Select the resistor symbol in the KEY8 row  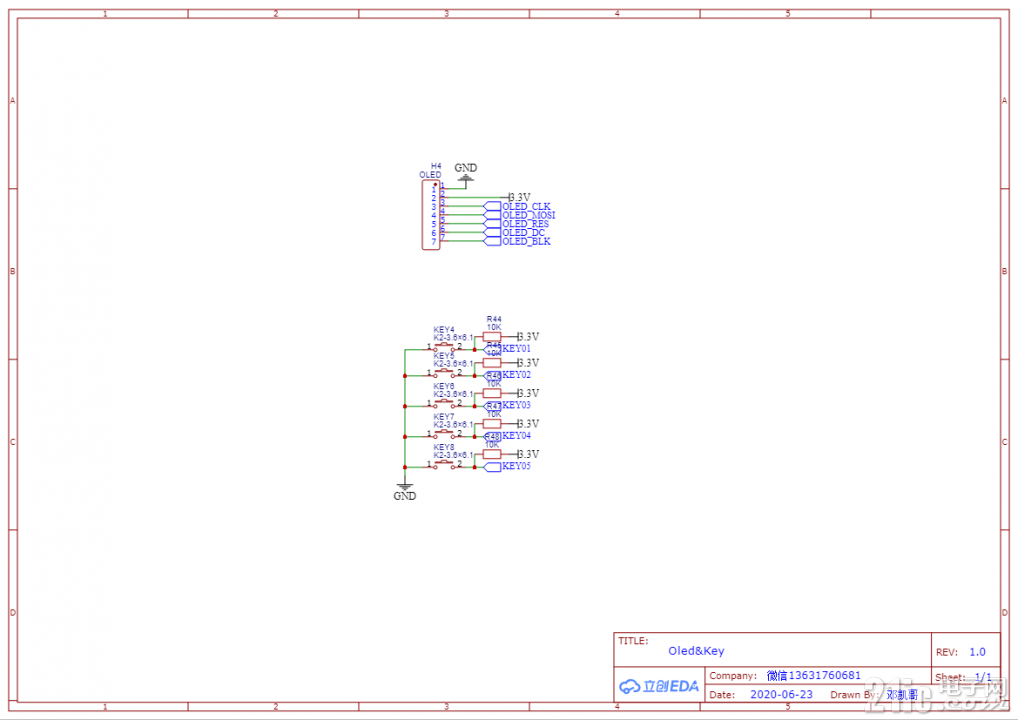[492, 454]
